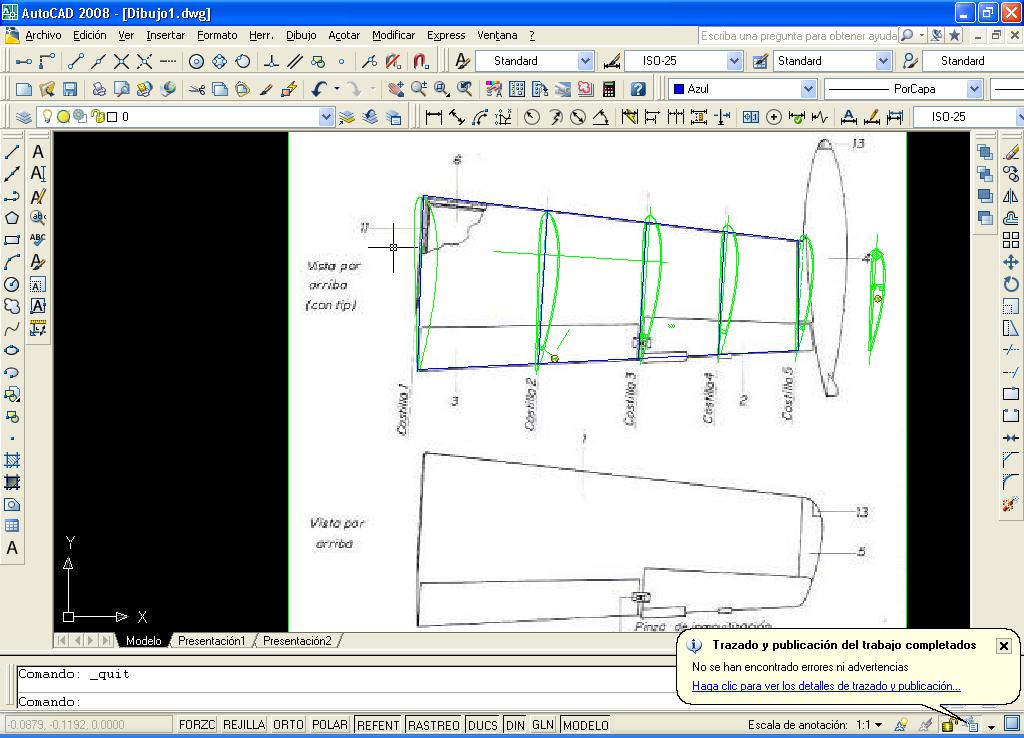Image resolution: width=1024 pixels, height=738 pixels.
Task: Click the Undo arrow icon
Action: click(319, 89)
